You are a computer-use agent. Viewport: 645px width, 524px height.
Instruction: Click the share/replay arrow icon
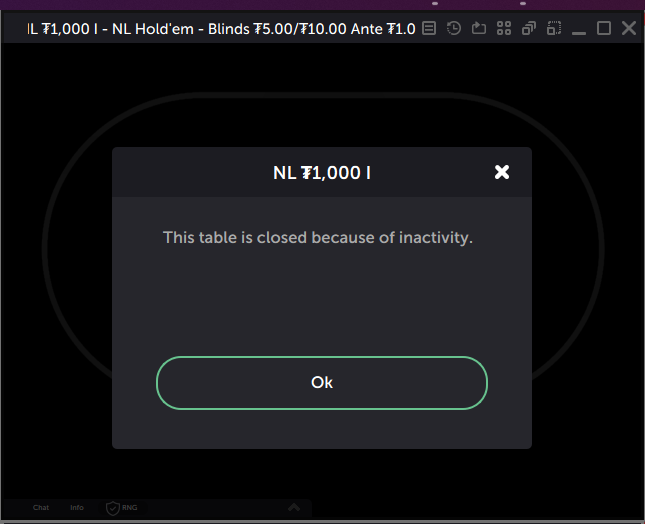click(x=479, y=29)
